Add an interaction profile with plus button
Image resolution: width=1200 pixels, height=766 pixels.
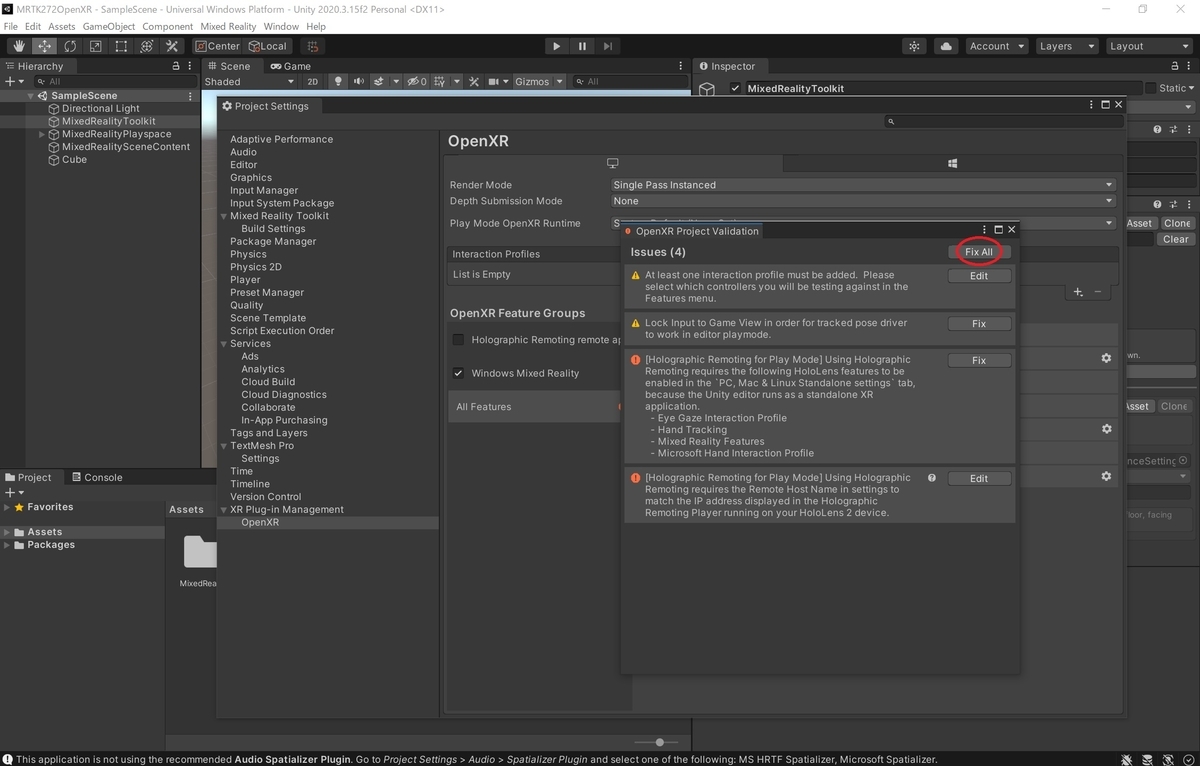coord(1078,292)
